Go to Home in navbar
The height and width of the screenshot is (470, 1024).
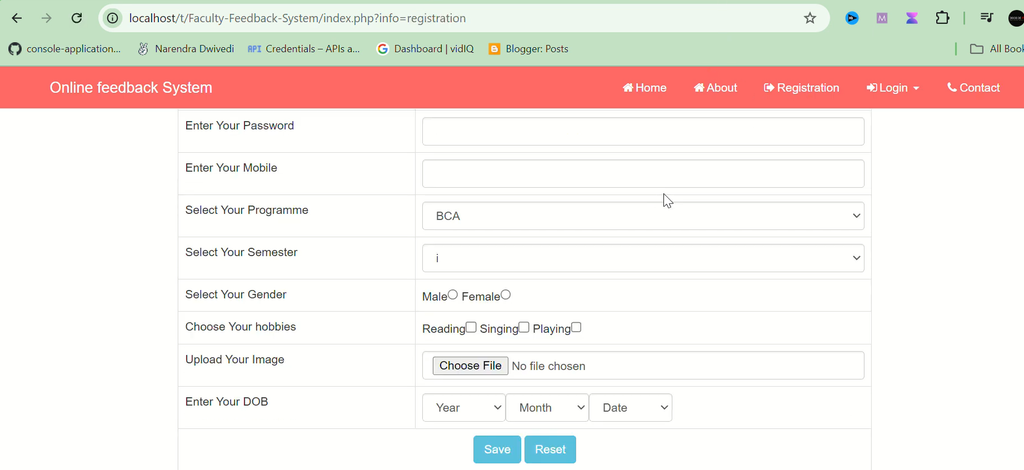click(x=645, y=87)
